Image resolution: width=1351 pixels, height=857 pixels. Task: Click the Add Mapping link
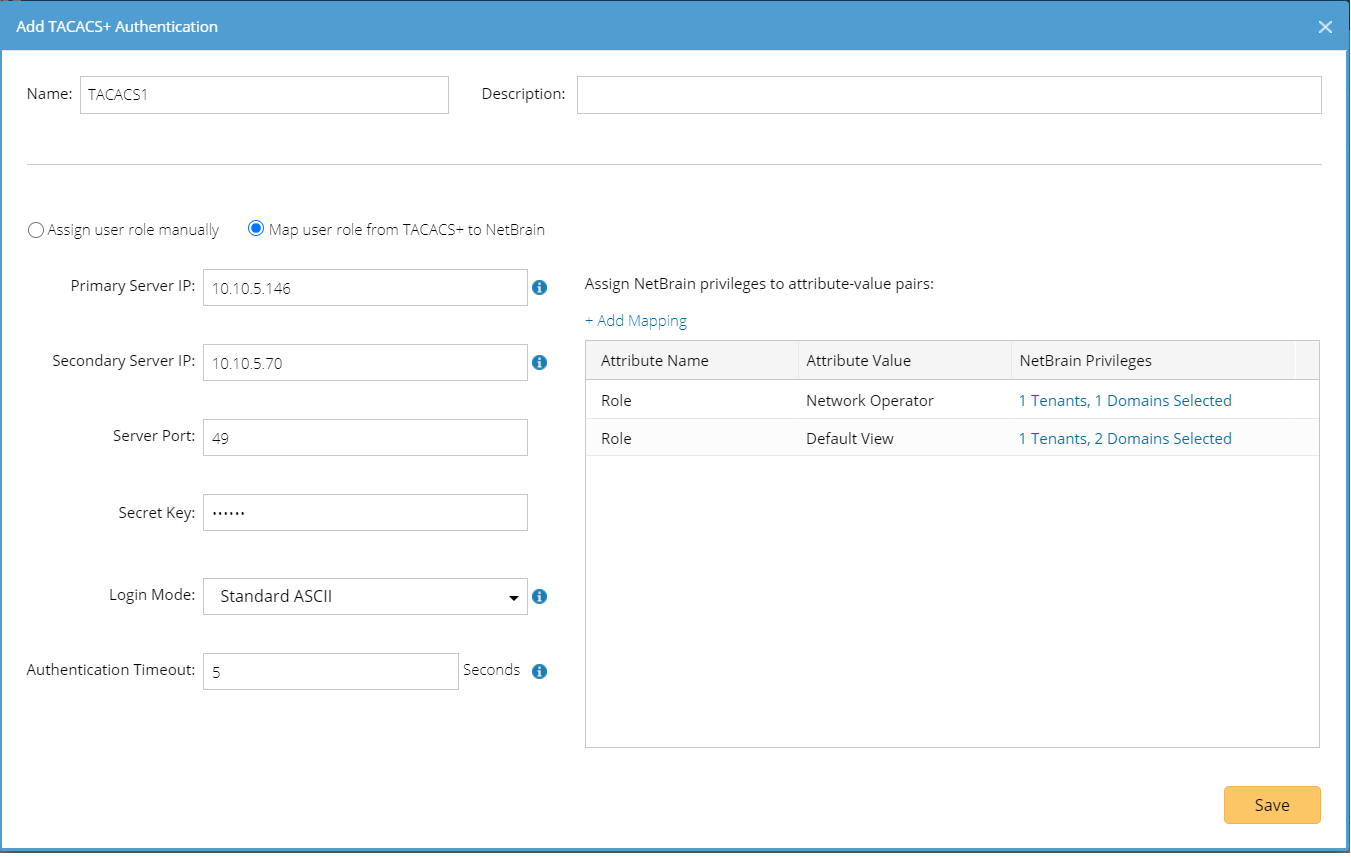(636, 321)
